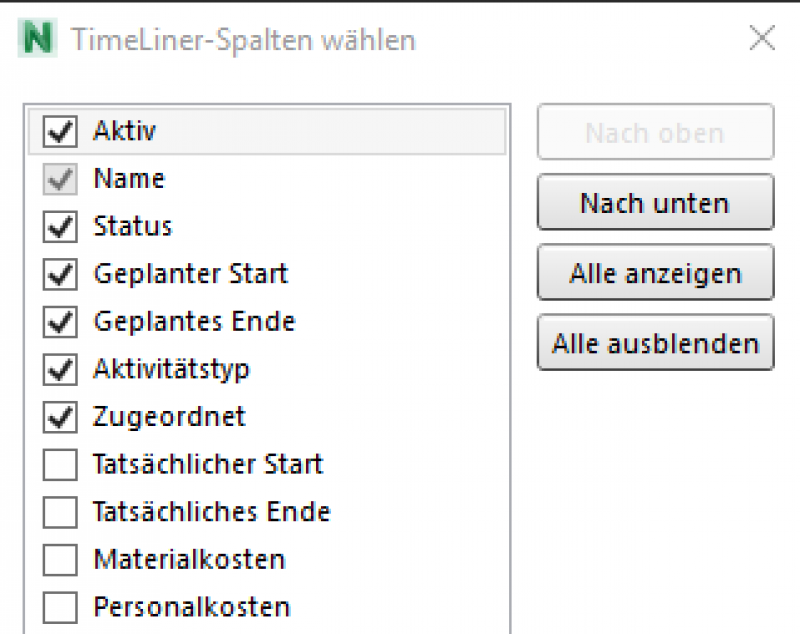Click the Navisworks logo icon in title bar
Image resolution: width=800 pixels, height=634 pixels.
pos(39,40)
